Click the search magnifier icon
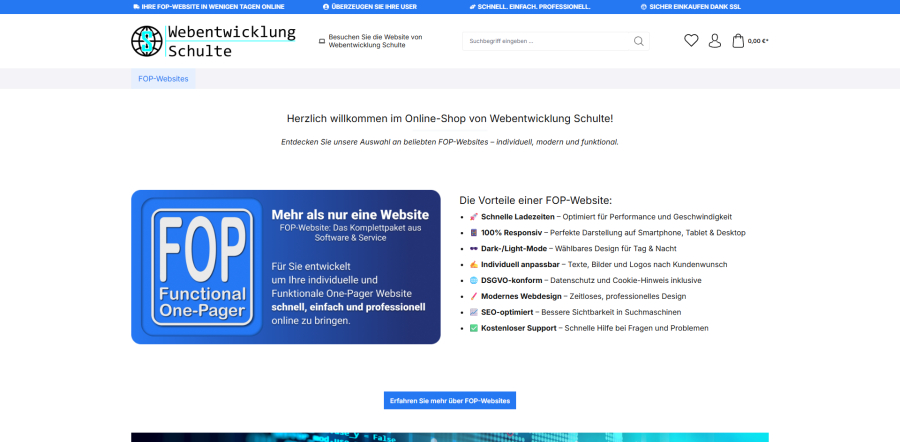900x442 pixels. (639, 41)
